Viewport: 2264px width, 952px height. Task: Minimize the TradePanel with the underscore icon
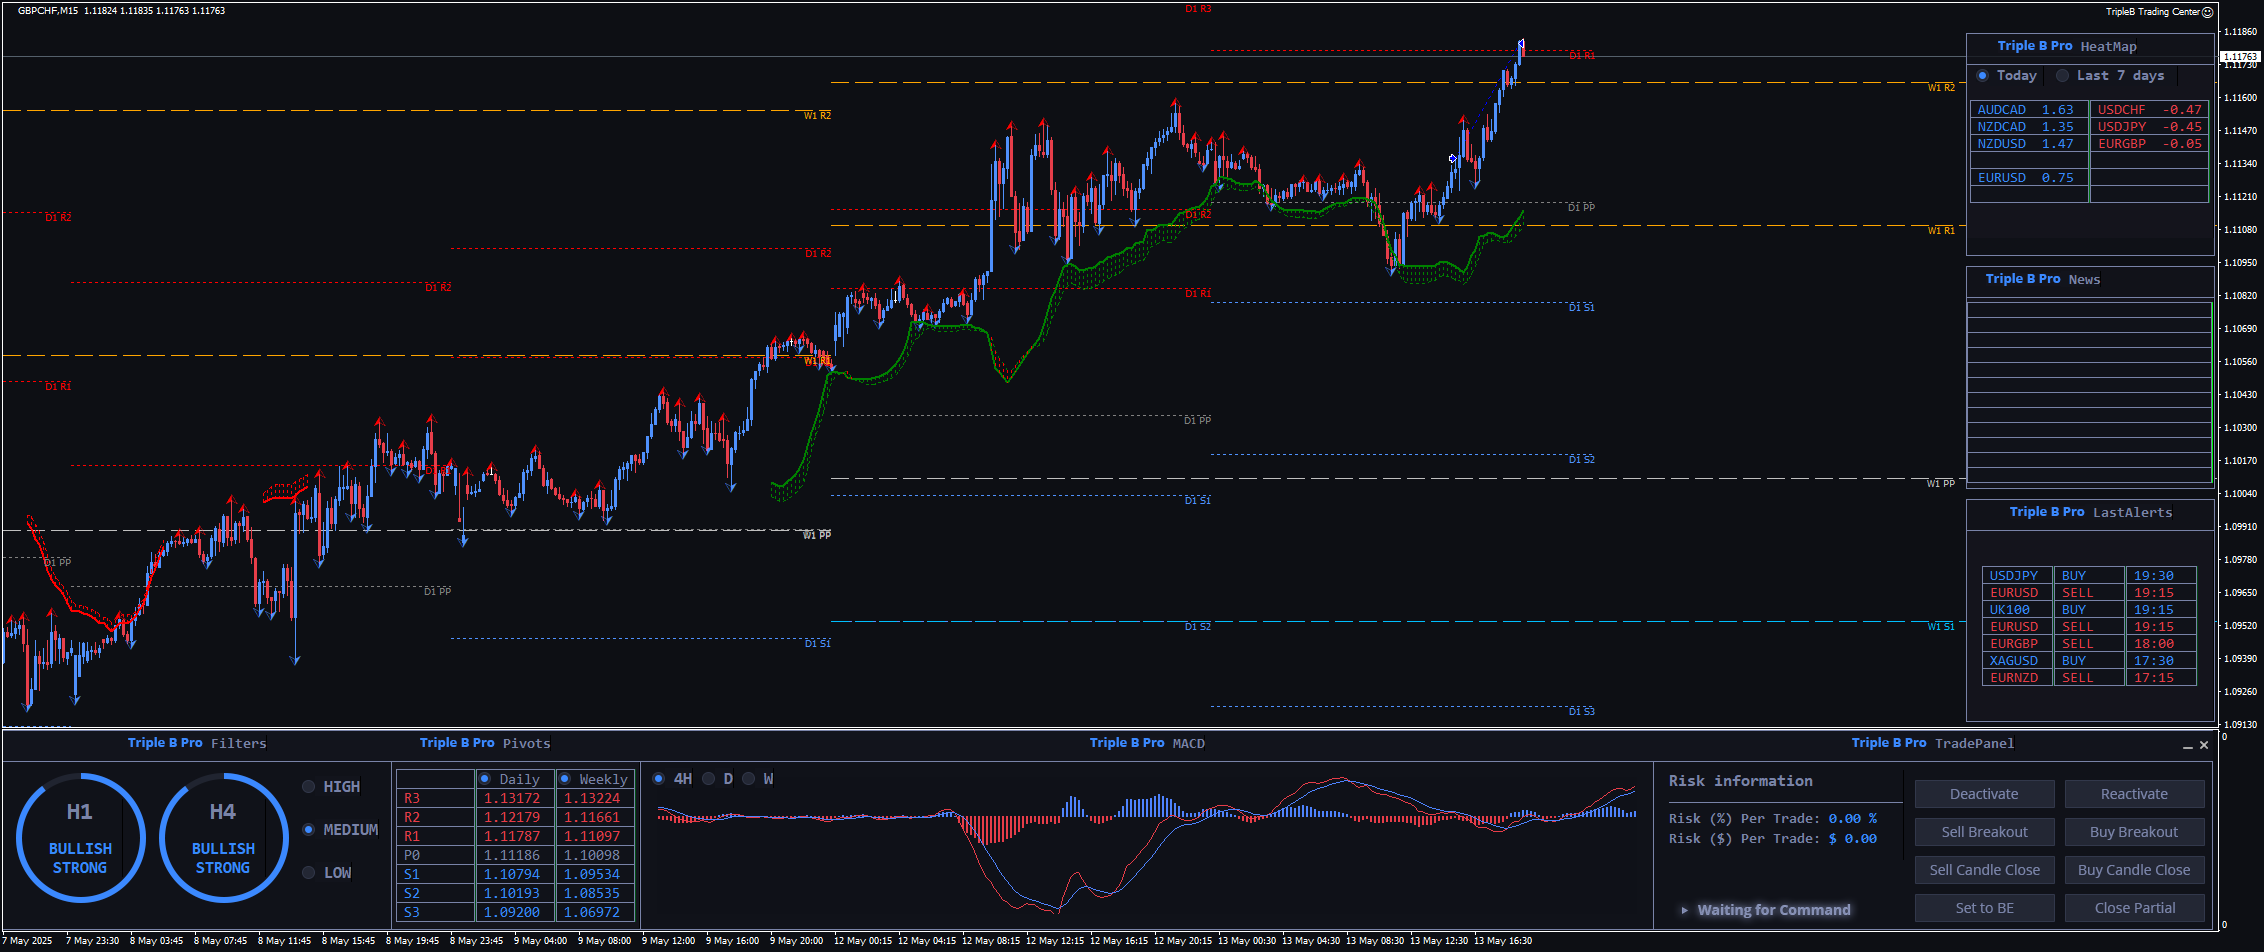2187,745
